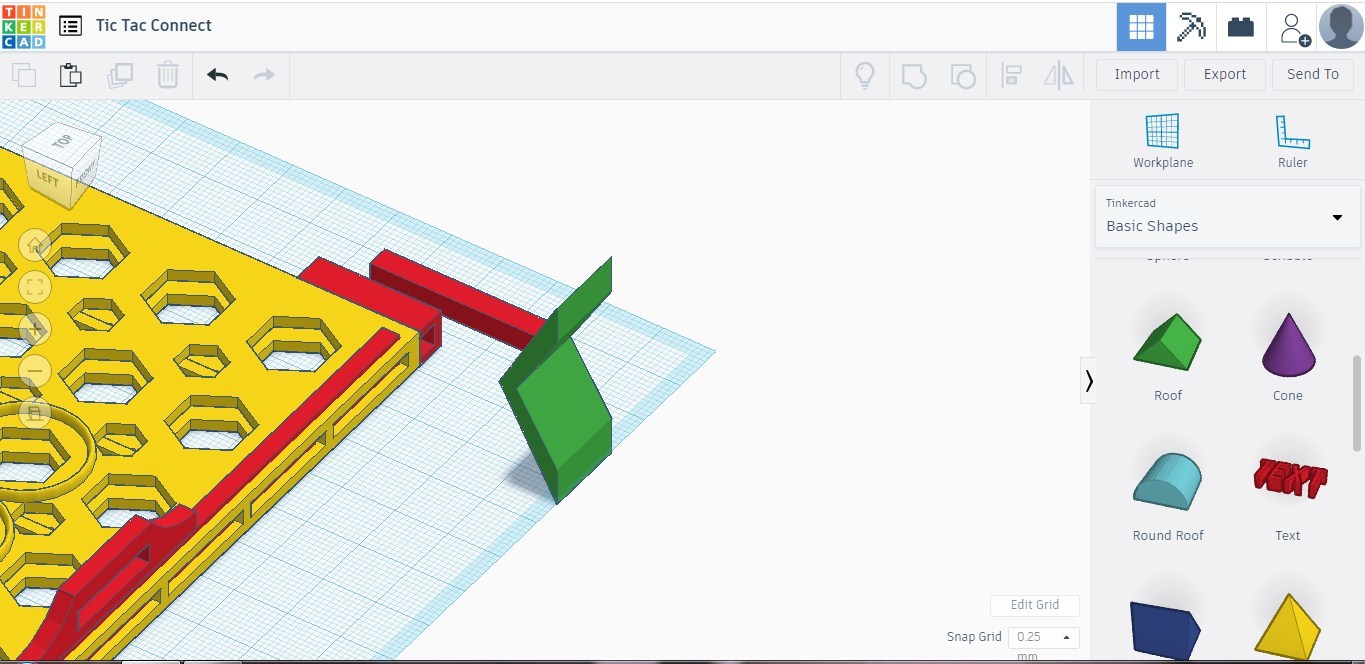The width and height of the screenshot is (1365, 664).
Task: Click the Copy icon in the toolbar
Action: [x=24, y=75]
